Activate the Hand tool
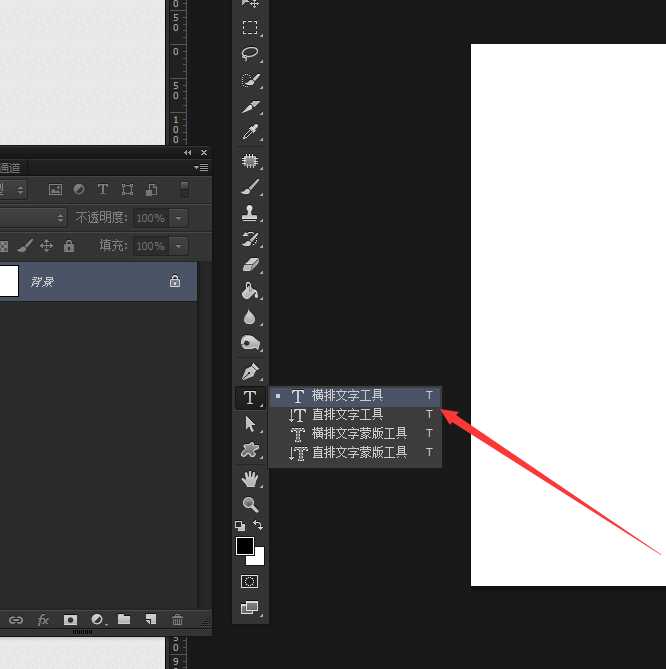Image resolution: width=666 pixels, height=669 pixels. click(x=250, y=479)
